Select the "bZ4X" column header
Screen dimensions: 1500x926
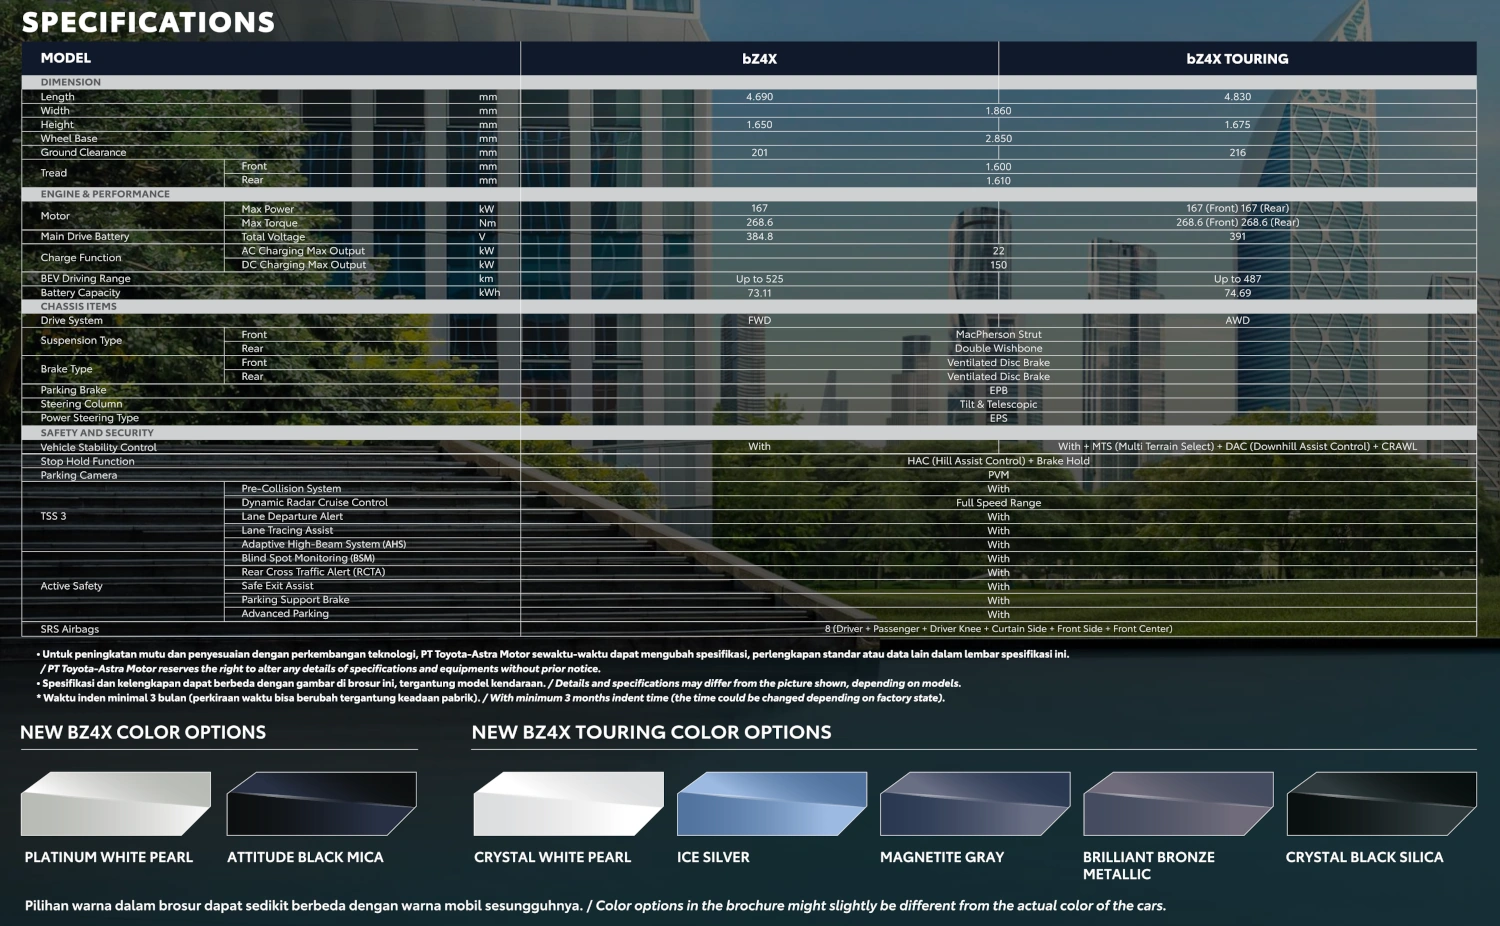click(760, 59)
